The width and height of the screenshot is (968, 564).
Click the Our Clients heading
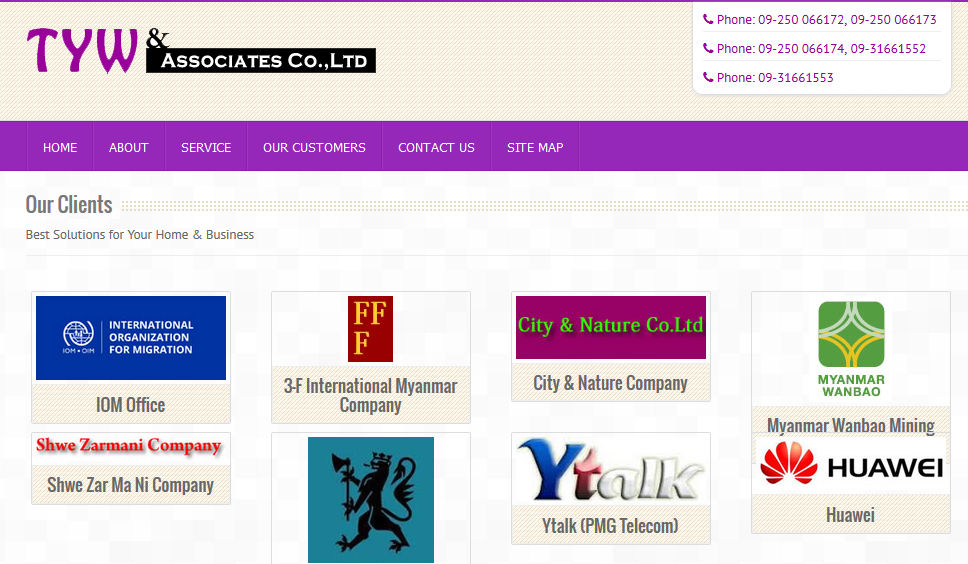[69, 205]
